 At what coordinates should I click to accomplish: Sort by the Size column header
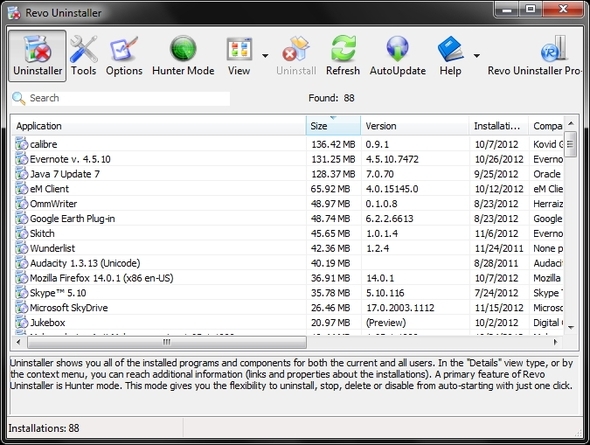333,126
